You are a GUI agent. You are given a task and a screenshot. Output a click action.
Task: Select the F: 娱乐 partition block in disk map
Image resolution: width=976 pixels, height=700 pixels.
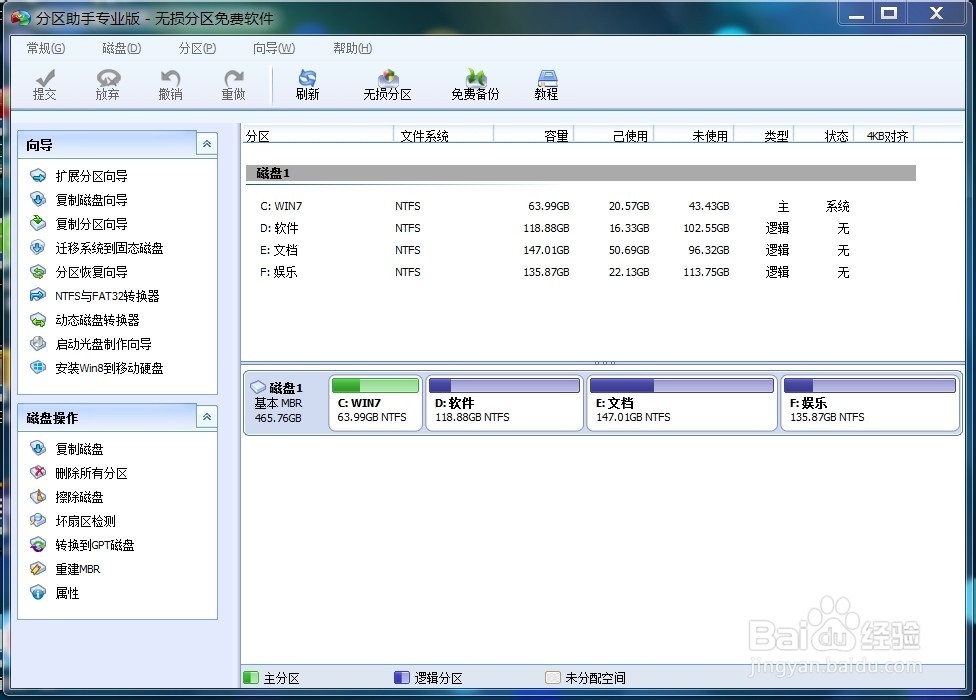click(x=870, y=403)
